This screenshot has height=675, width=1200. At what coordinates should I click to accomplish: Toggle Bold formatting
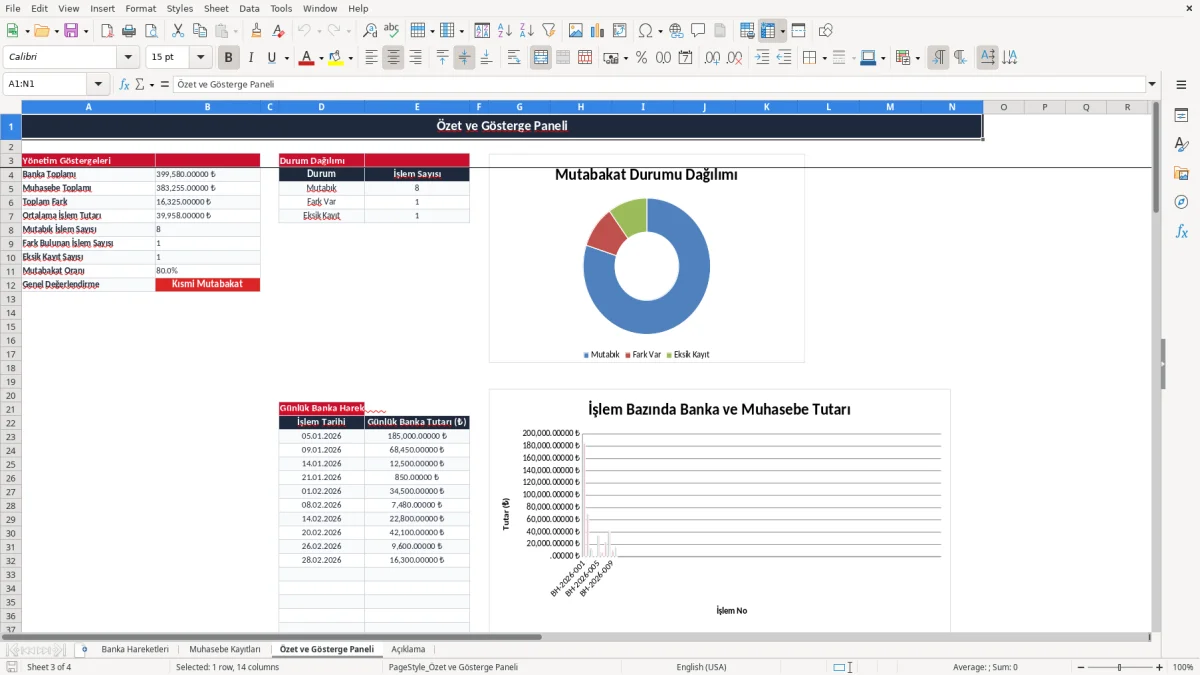click(228, 58)
